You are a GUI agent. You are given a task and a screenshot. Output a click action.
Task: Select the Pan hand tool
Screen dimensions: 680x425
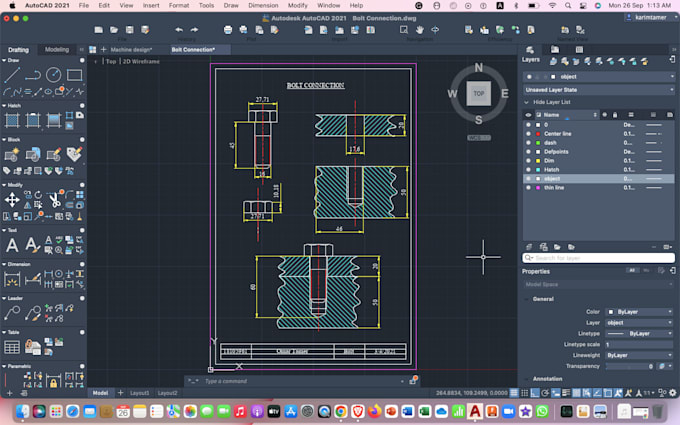tap(419, 29)
